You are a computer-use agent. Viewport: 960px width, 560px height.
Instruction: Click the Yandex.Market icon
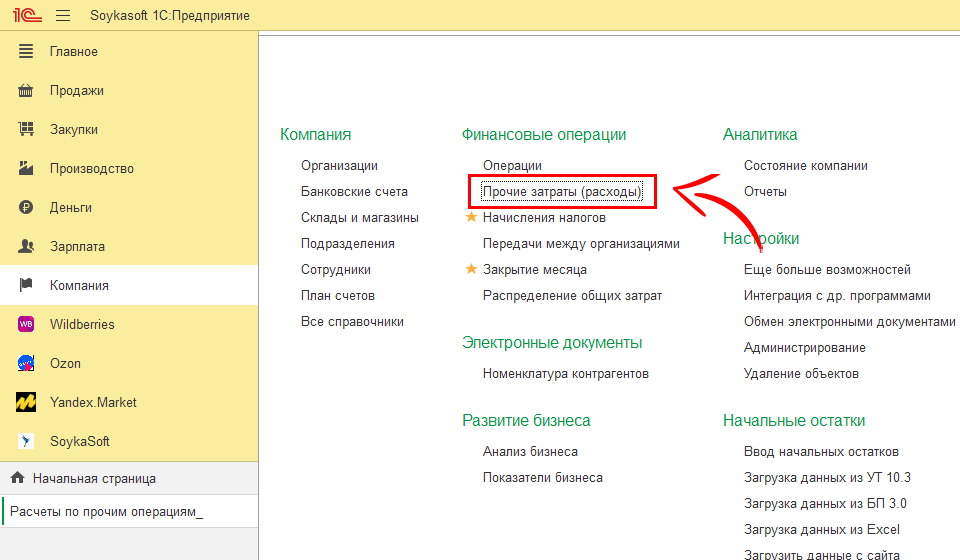tap(27, 402)
